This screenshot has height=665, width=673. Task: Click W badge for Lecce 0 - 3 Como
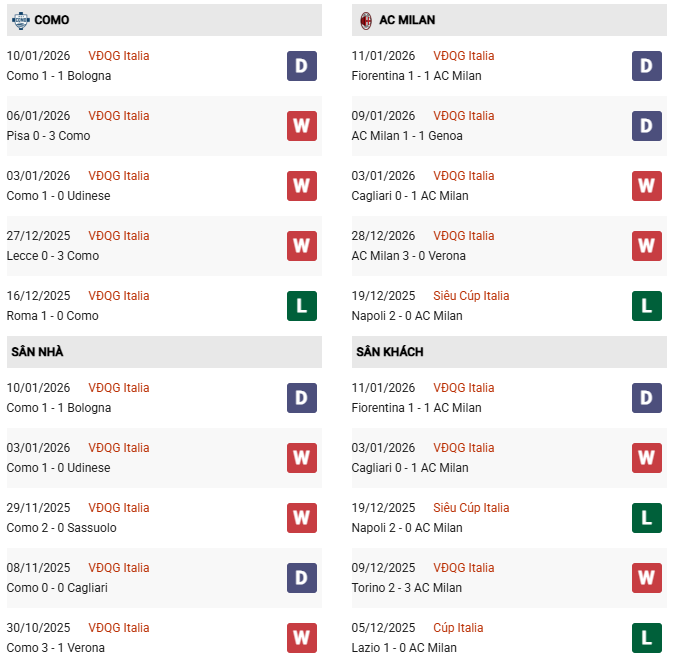point(301,246)
